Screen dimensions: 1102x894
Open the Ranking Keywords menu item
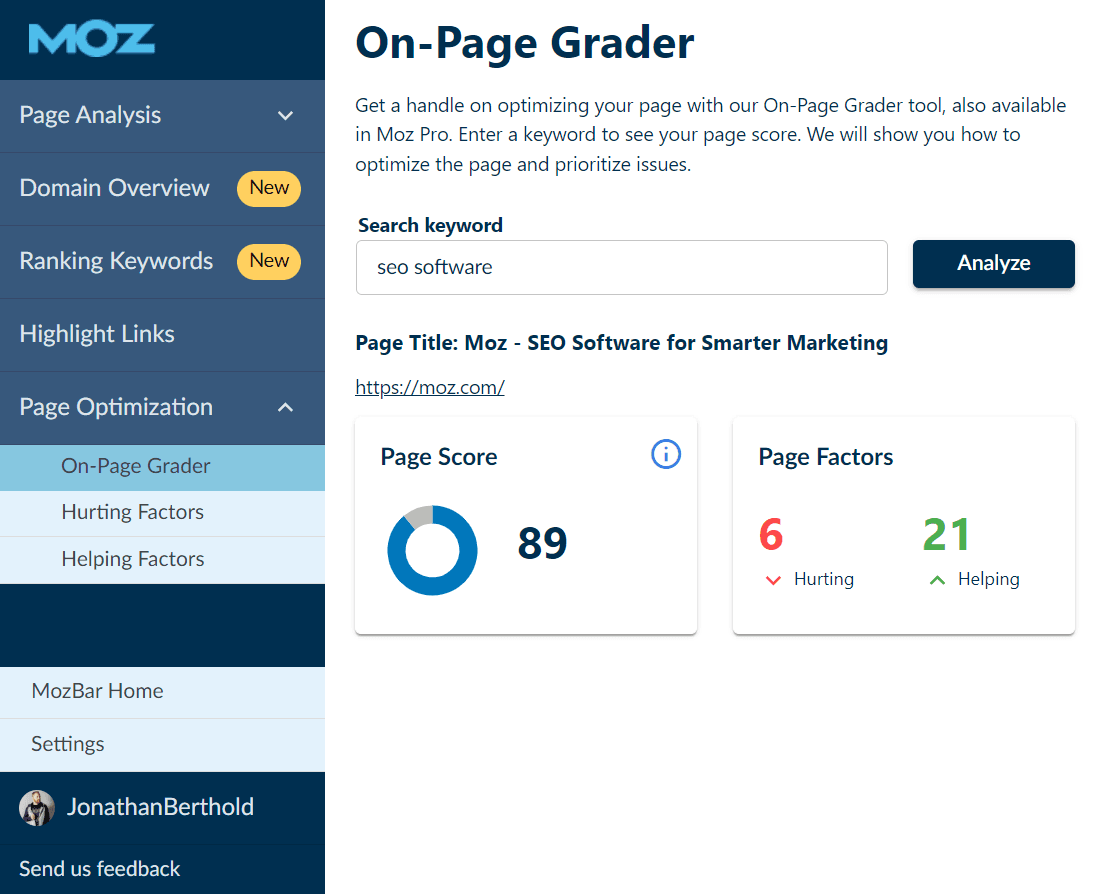(116, 261)
